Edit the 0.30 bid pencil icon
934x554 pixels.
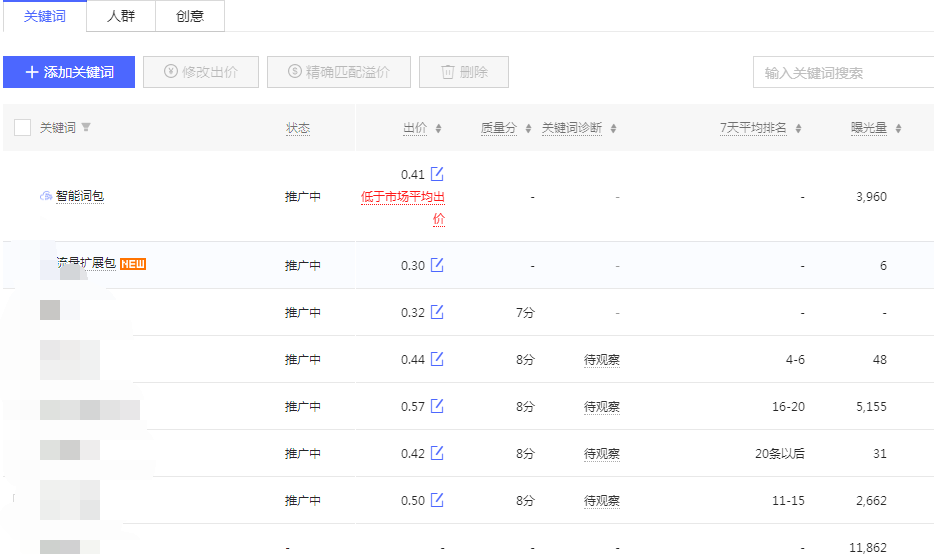437,265
